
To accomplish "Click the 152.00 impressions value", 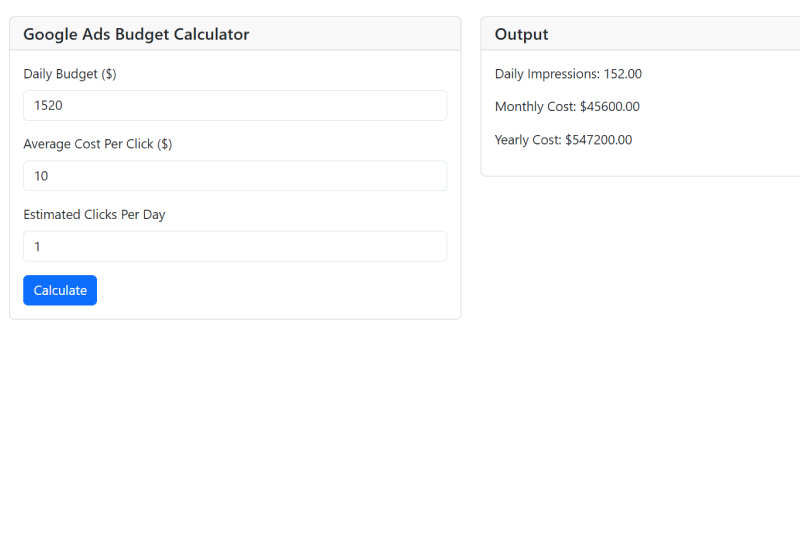I will (623, 74).
